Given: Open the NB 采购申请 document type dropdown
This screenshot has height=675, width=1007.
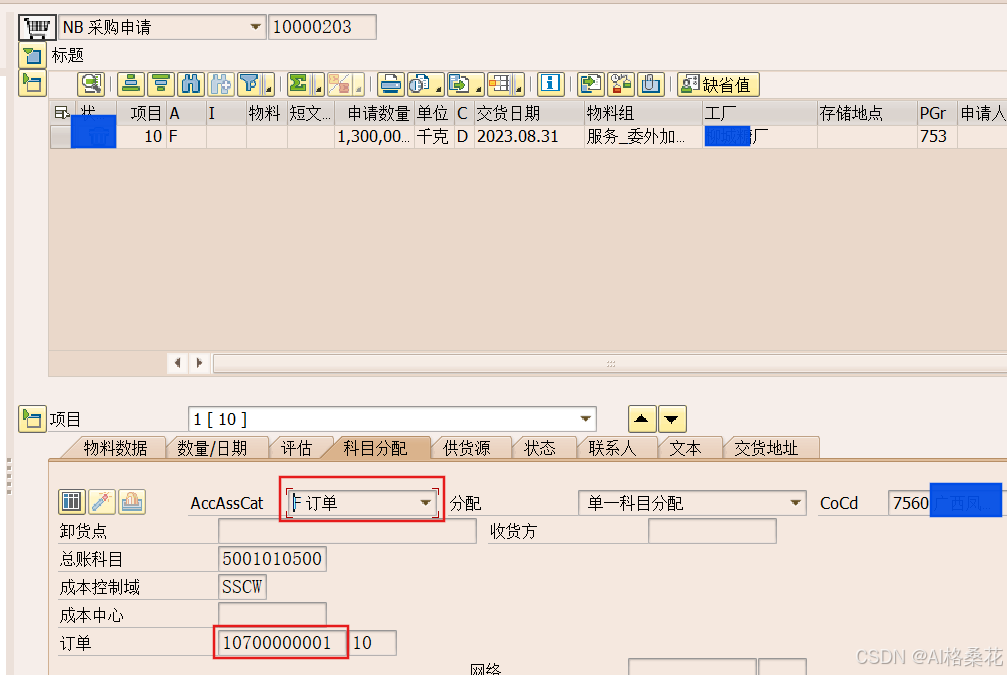Looking at the screenshot, I should click(x=256, y=27).
